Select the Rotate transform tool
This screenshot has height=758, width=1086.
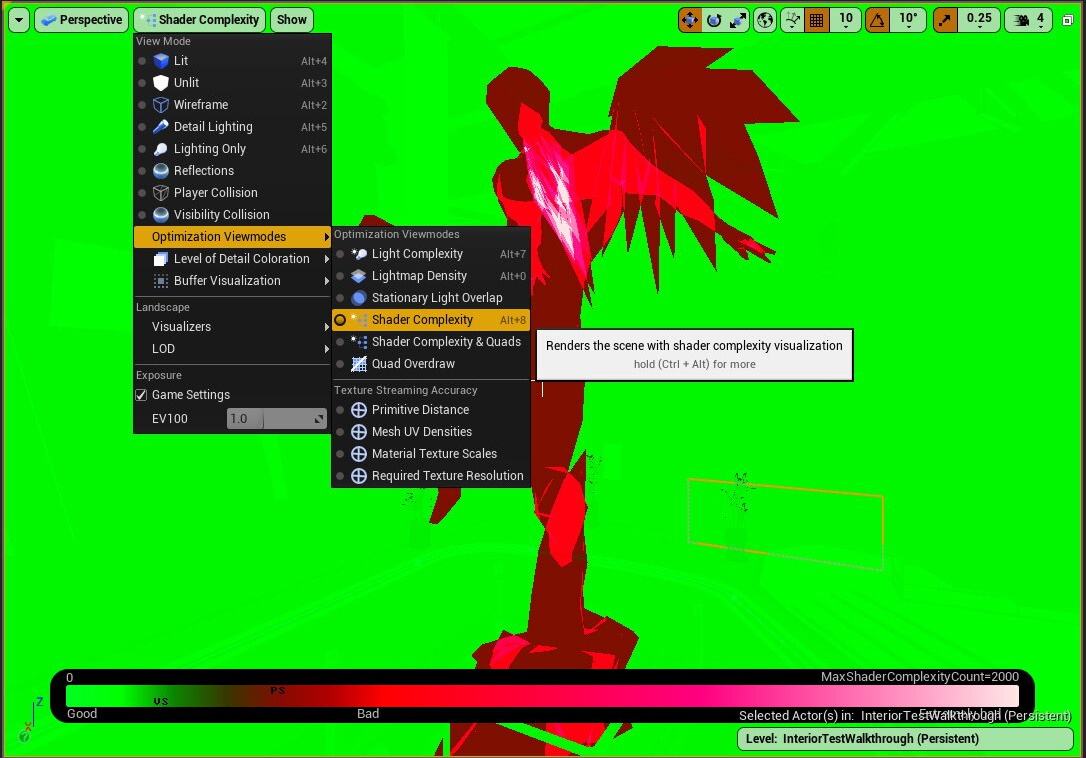(712, 20)
